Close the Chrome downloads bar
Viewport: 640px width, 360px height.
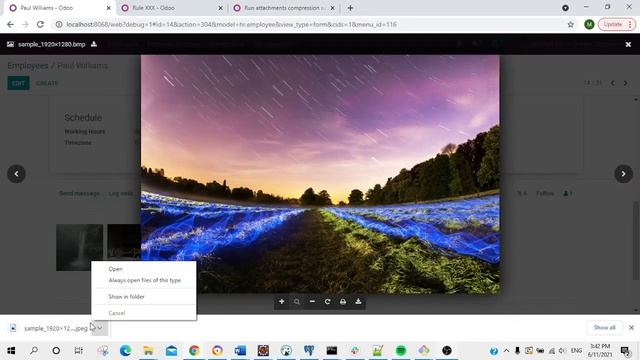point(631,328)
